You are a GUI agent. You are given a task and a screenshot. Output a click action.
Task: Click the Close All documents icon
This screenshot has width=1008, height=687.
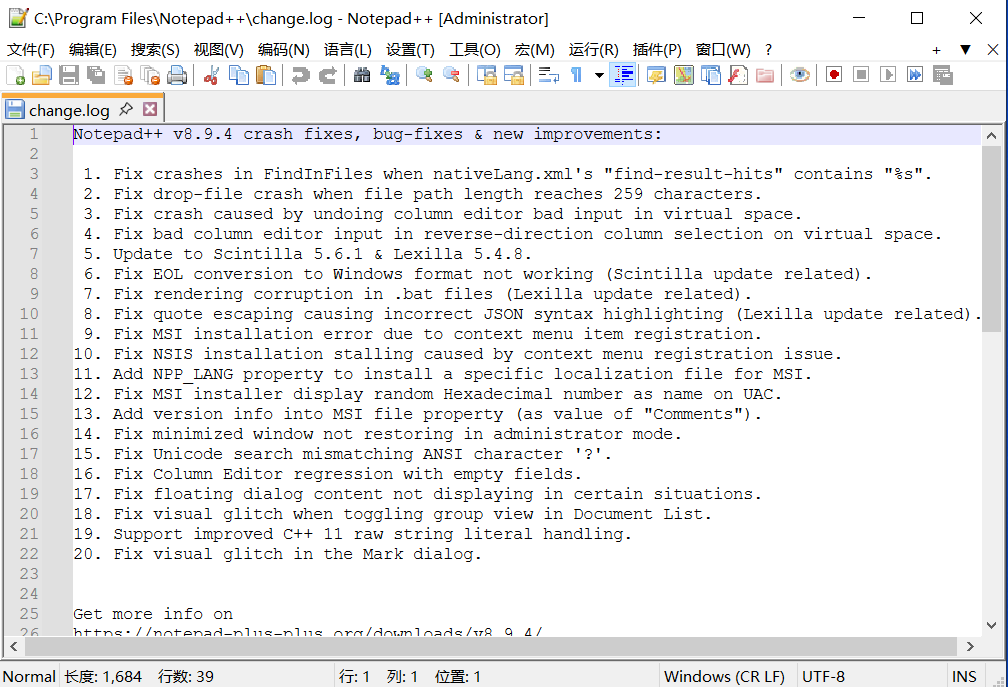point(150,75)
